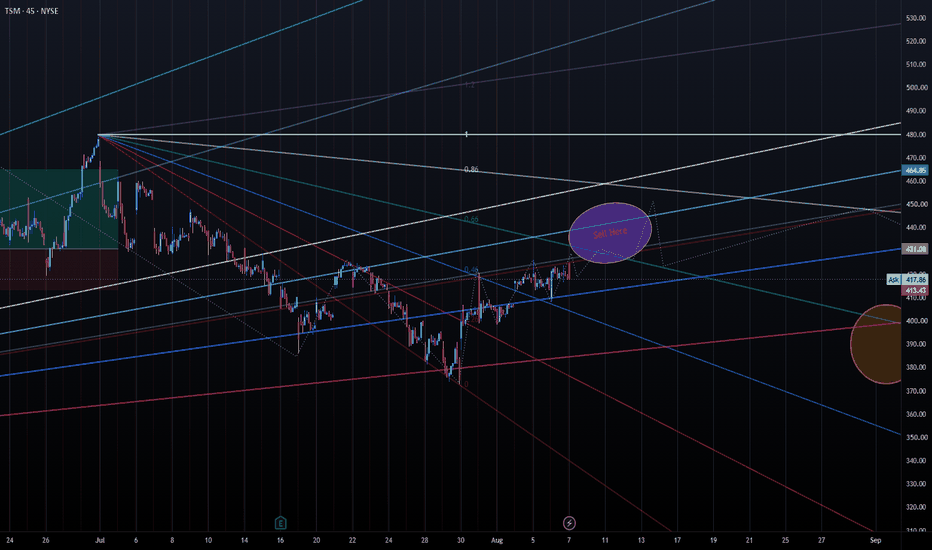Screen dimensions: 932x550
Task: Click the '26' date label on the time axis
Action: tap(46, 540)
